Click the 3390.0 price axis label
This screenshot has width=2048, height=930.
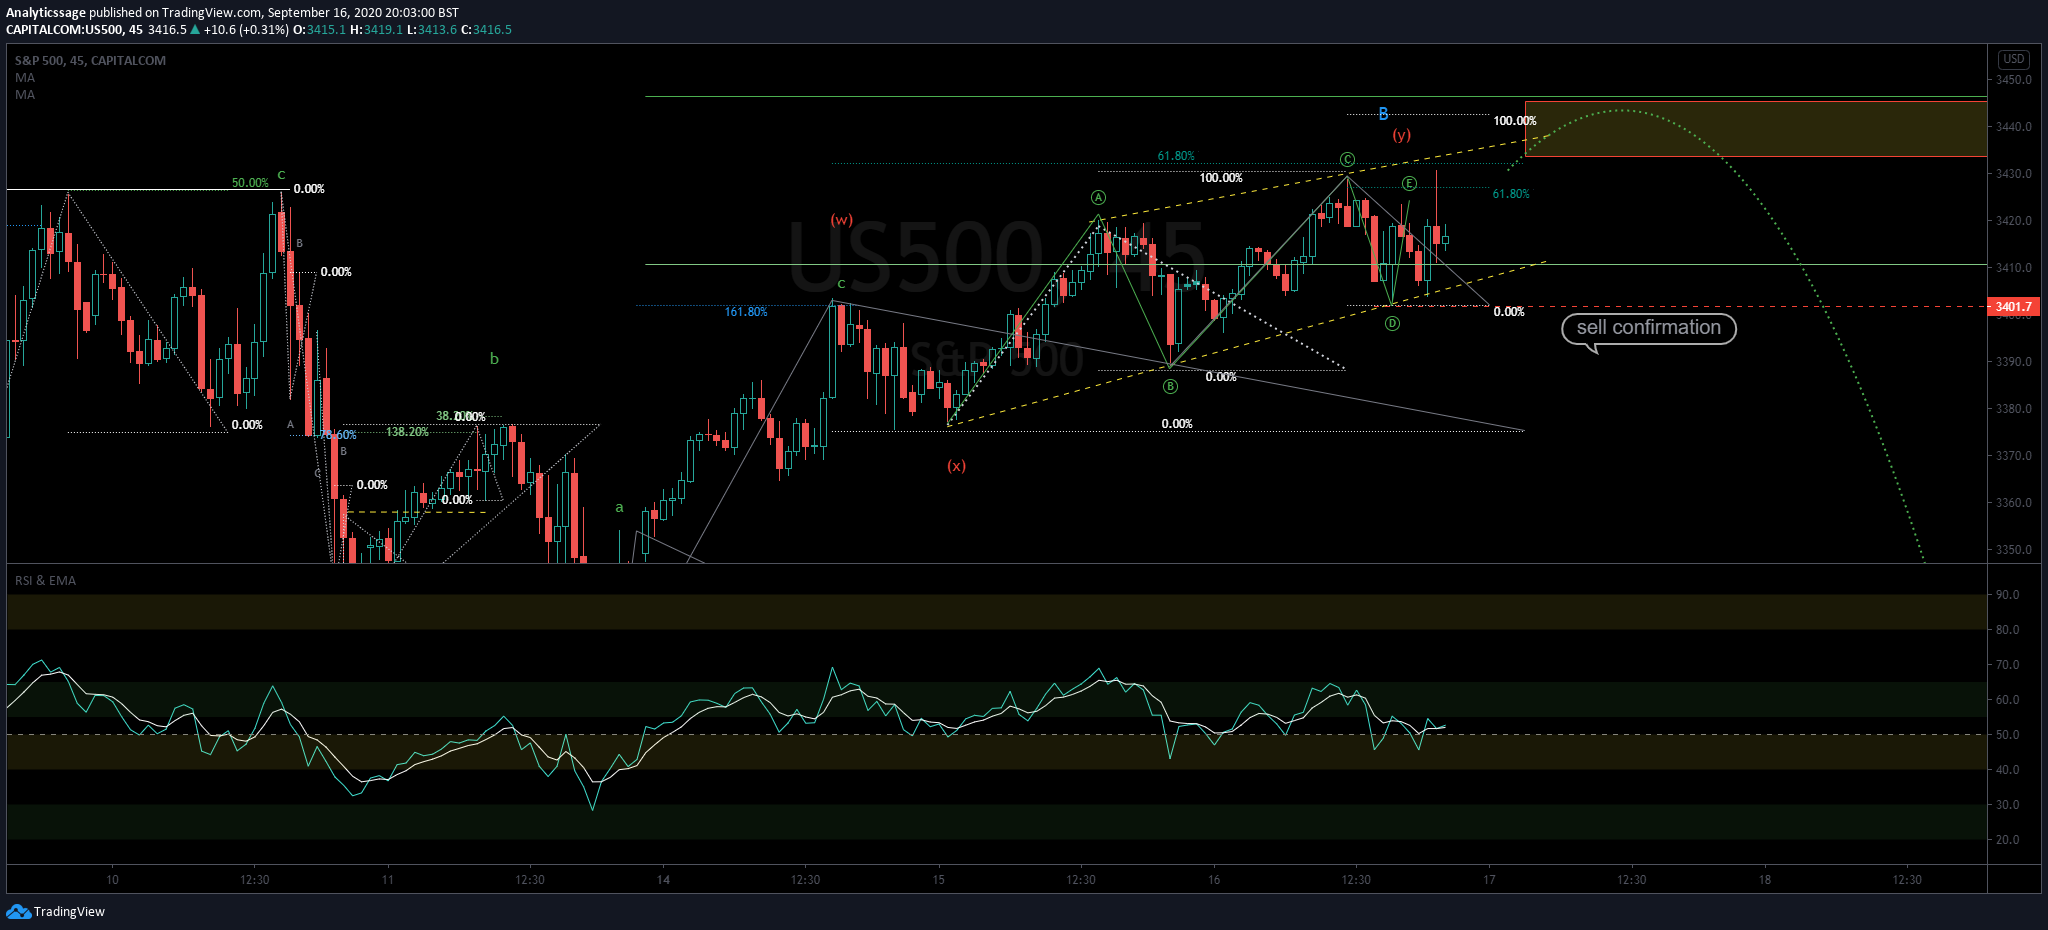click(x=2013, y=362)
